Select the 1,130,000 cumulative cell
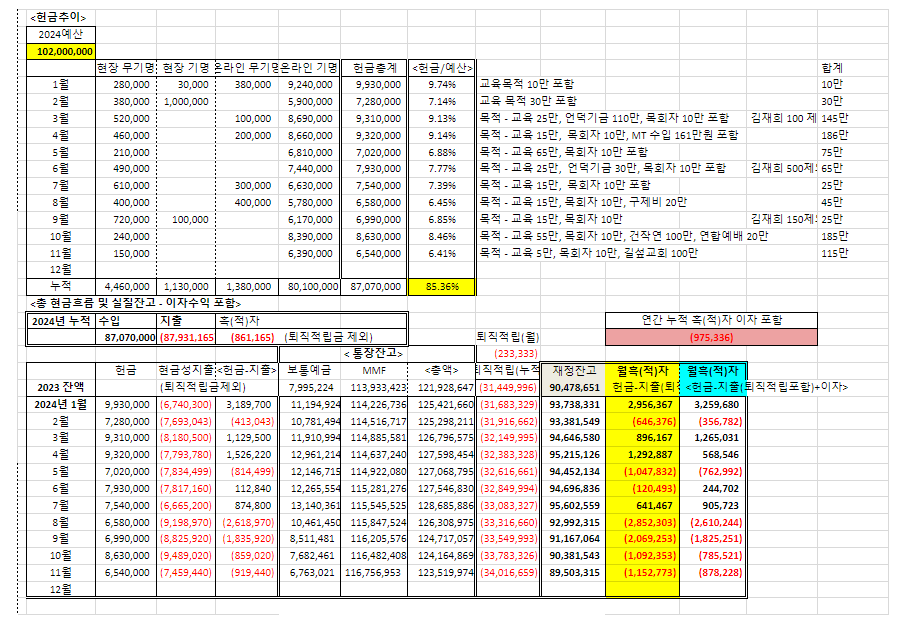The image size is (902, 627). pos(186,286)
